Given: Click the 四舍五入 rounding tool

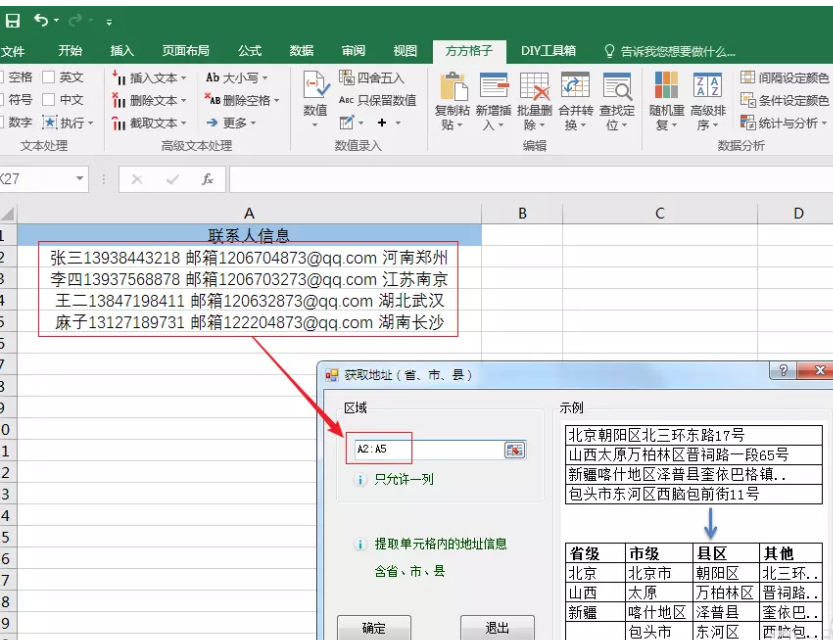Looking at the screenshot, I should click(x=372, y=78).
